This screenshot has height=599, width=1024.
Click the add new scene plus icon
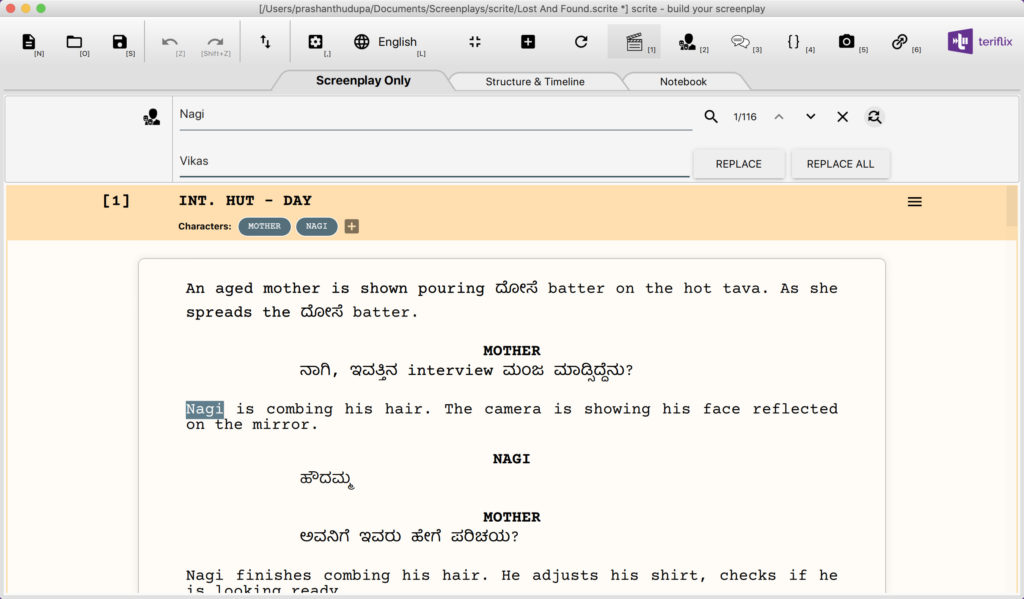point(528,42)
